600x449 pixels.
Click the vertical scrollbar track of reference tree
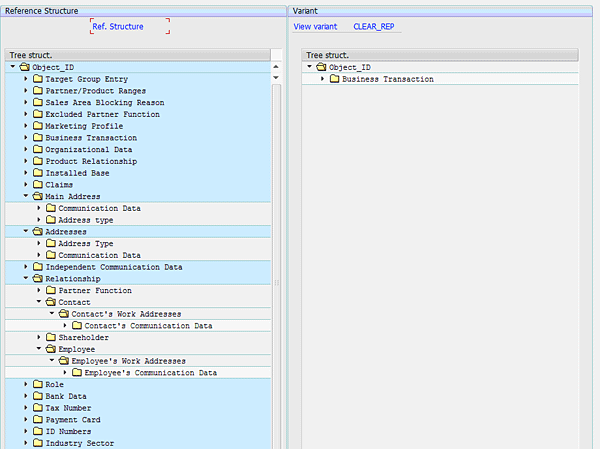[276, 268]
